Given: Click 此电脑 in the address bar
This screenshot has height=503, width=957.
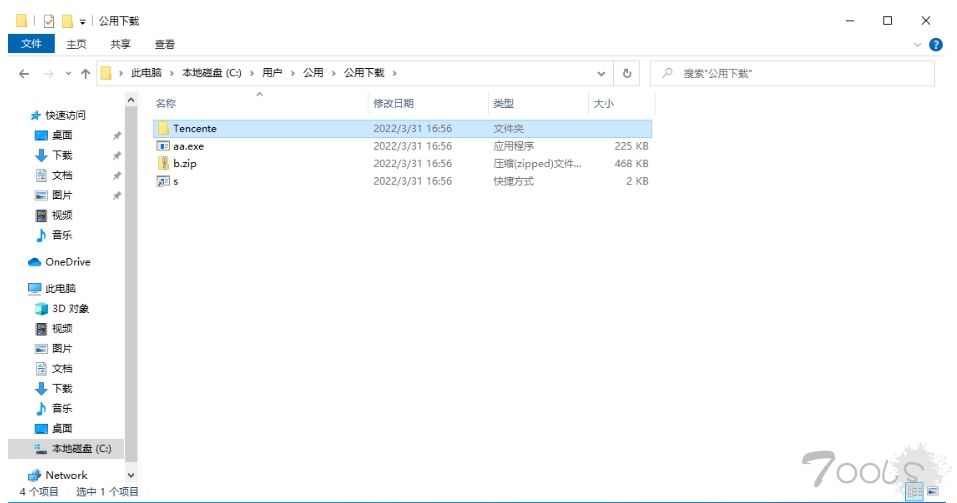Looking at the screenshot, I should click(146, 73).
